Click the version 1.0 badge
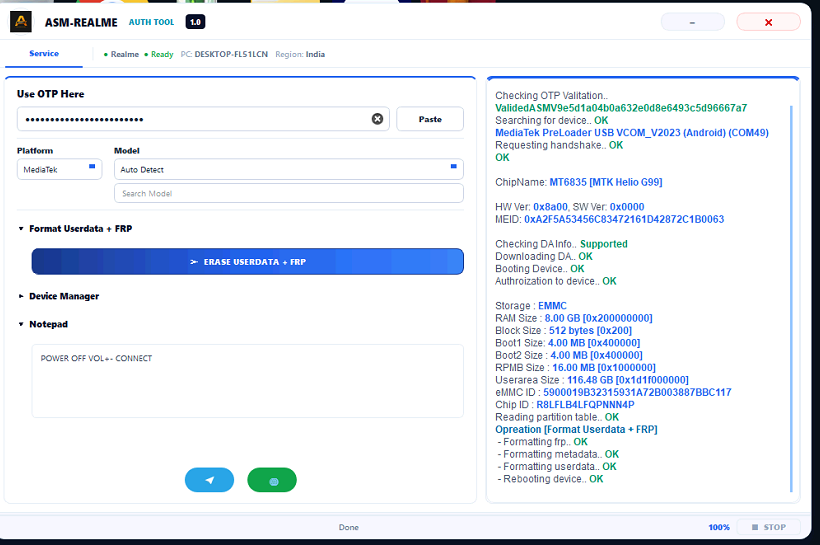Screen dimensions: 820x545 195,22
